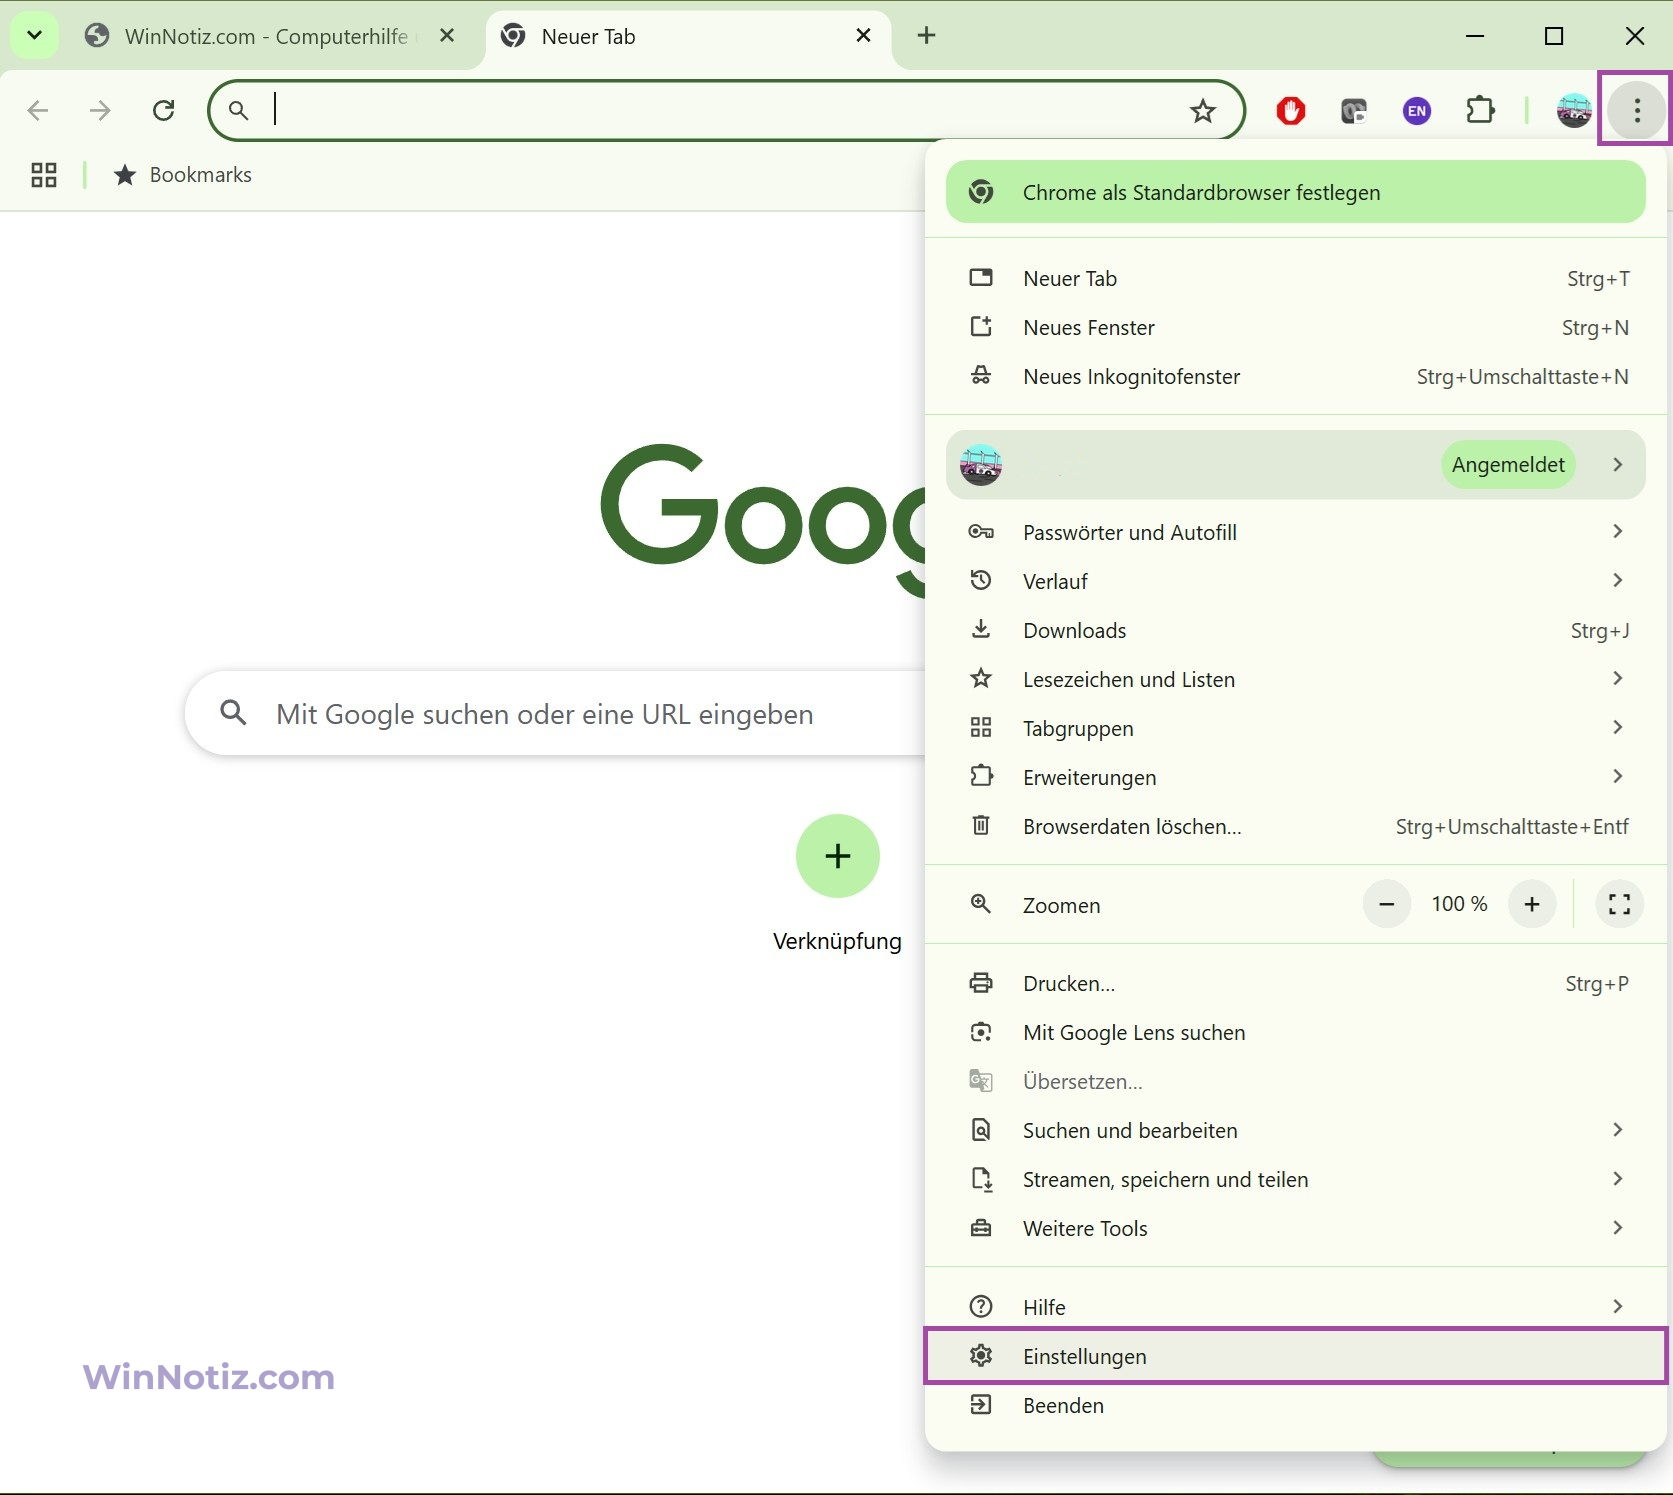Click the profile avatar in the toolbar
1673x1495 pixels.
(1574, 110)
